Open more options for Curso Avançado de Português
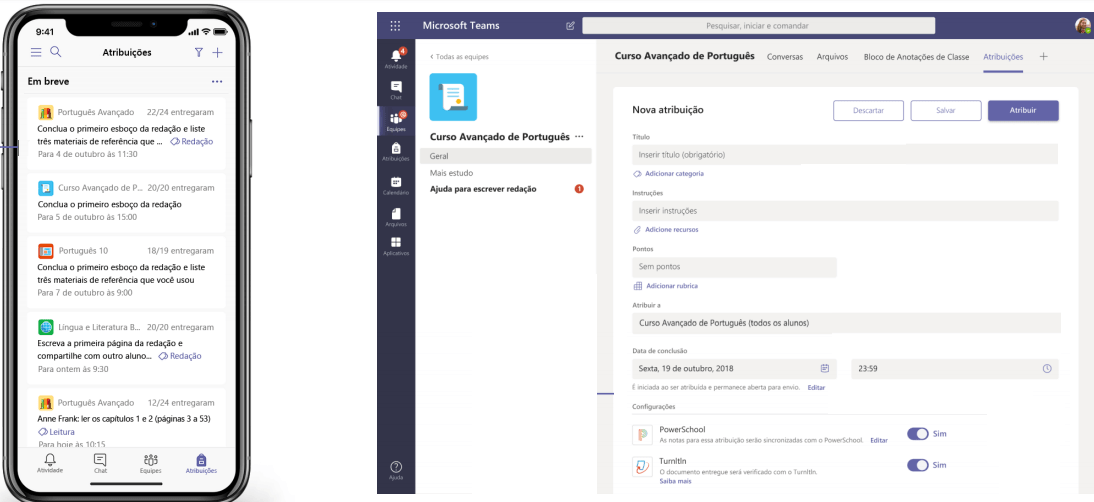The image size is (1094, 502). (579, 137)
